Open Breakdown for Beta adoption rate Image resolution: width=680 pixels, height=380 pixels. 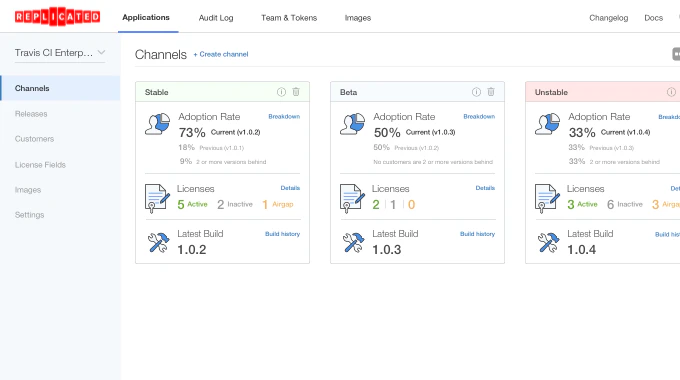click(479, 116)
